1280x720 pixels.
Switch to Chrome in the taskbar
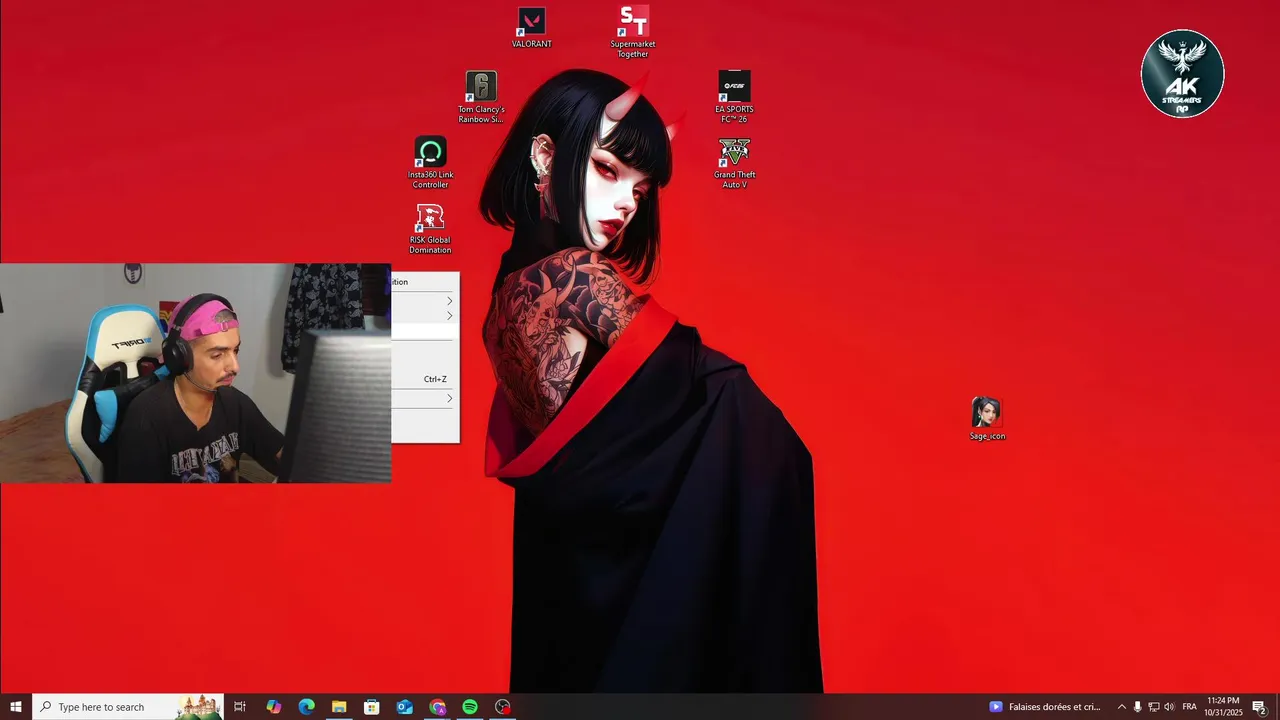pyautogui.click(x=437, y=707)
